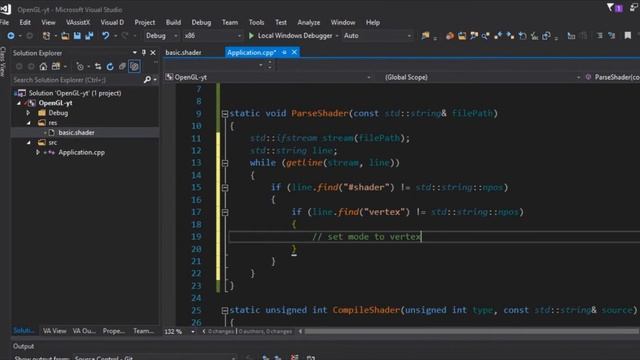Viewport: 640px width, 360px height.
Task: Open the Class View side tab
Action: coord(3,61)
